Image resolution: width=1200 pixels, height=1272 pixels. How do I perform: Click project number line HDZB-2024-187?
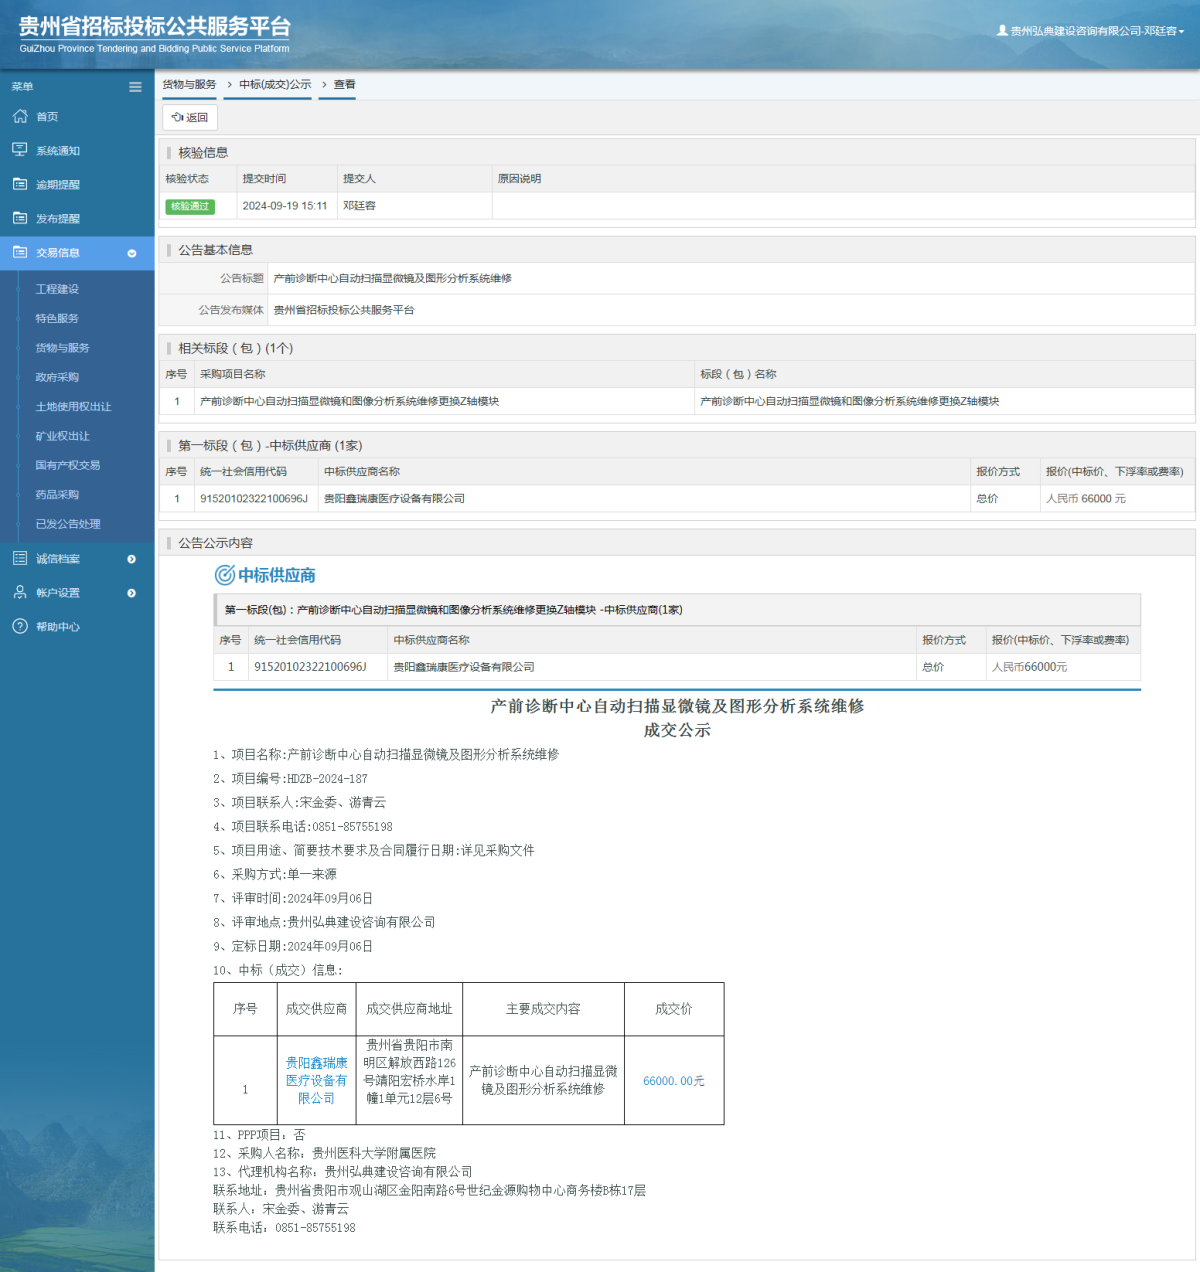pos(290,778)
